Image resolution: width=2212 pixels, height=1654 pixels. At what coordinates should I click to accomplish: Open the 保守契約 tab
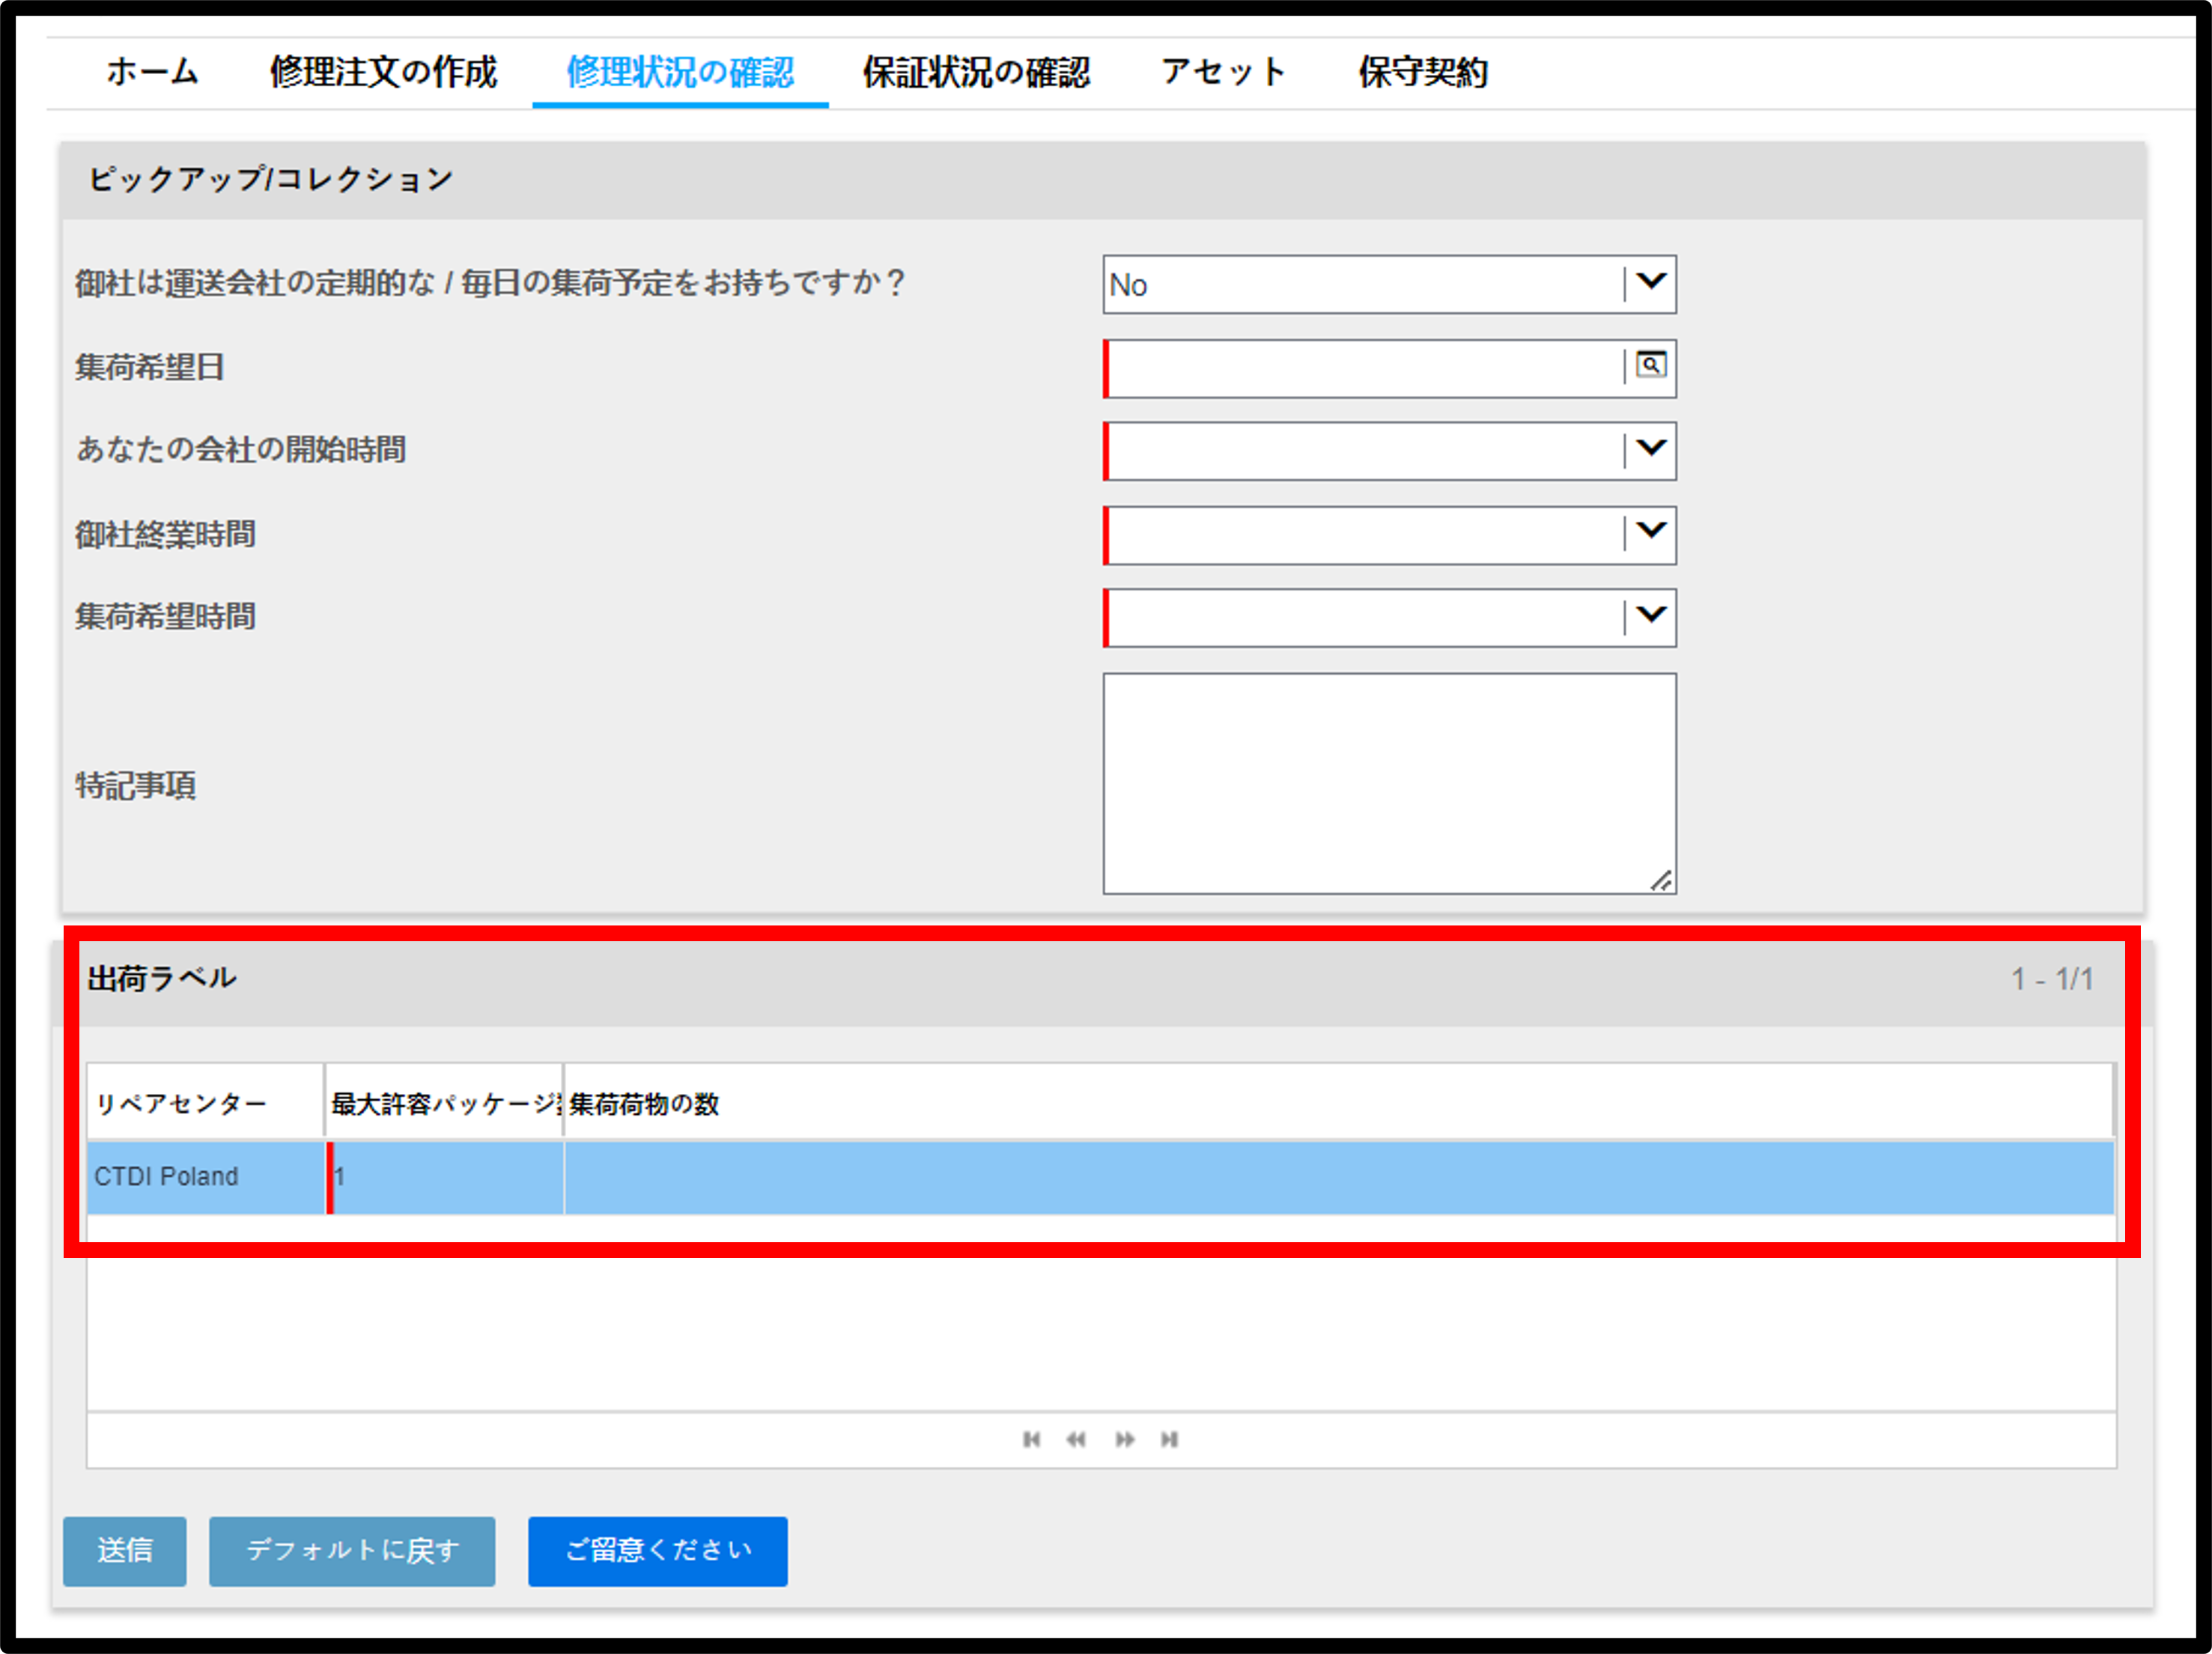point(1423,72)
